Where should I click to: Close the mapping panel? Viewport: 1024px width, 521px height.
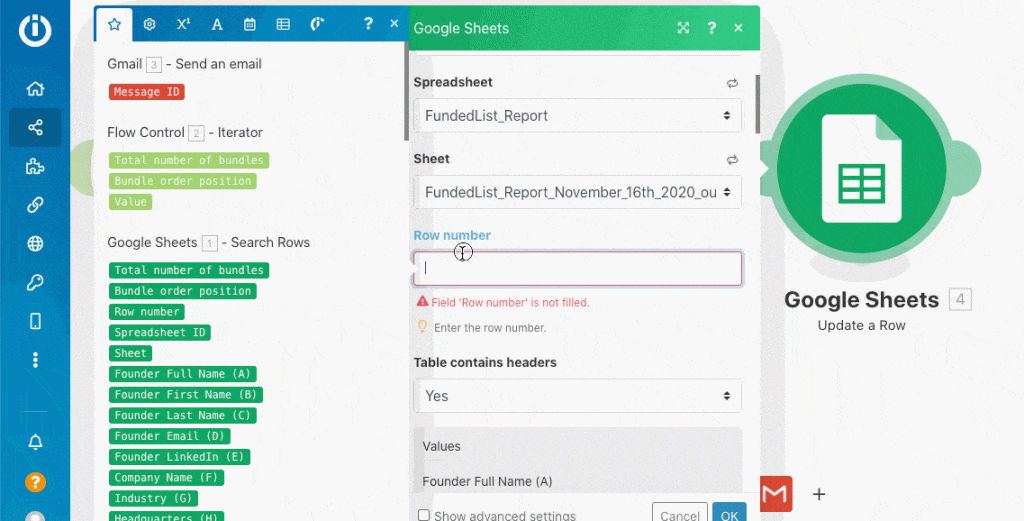pyautogui.click(x=394, y=24)
